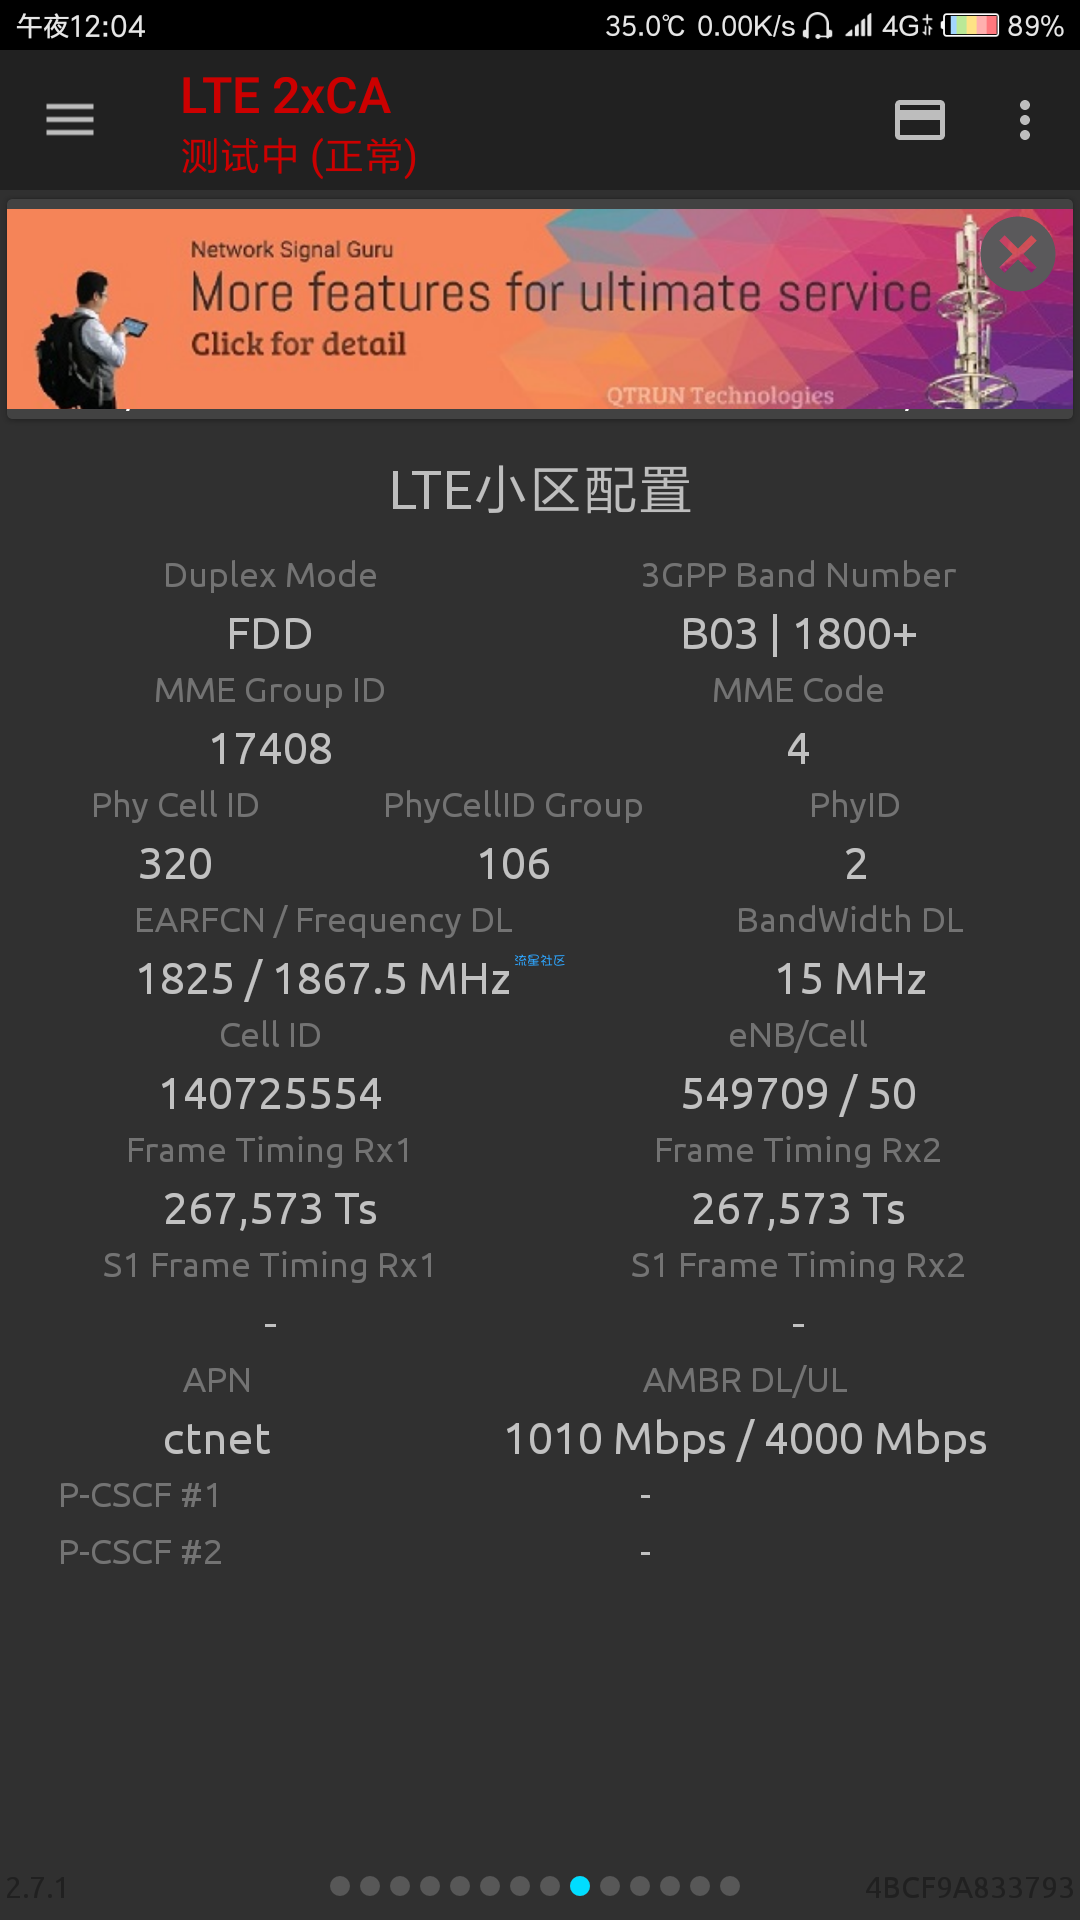Viewport: 1080px width, 1920px height.
Task: Tap the ctnet APN value
Action: tap(217, 1439)
